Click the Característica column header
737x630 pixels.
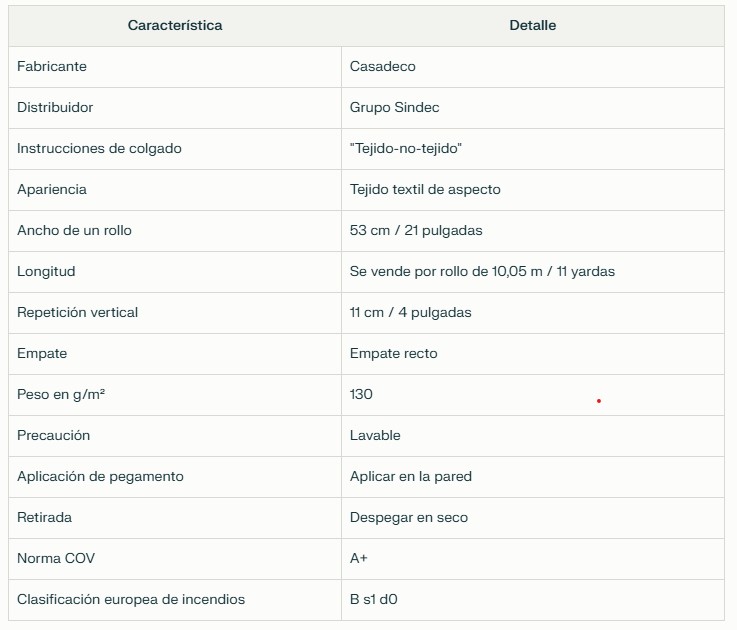tap(175, 25)
